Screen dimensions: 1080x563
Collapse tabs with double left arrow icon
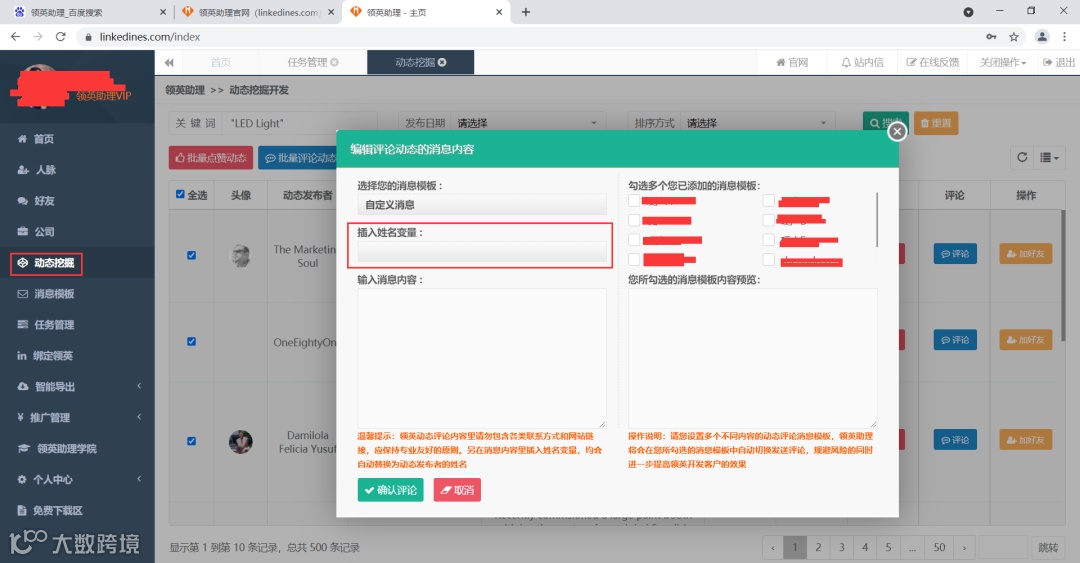pyautogui.click(x=169, y=63)
